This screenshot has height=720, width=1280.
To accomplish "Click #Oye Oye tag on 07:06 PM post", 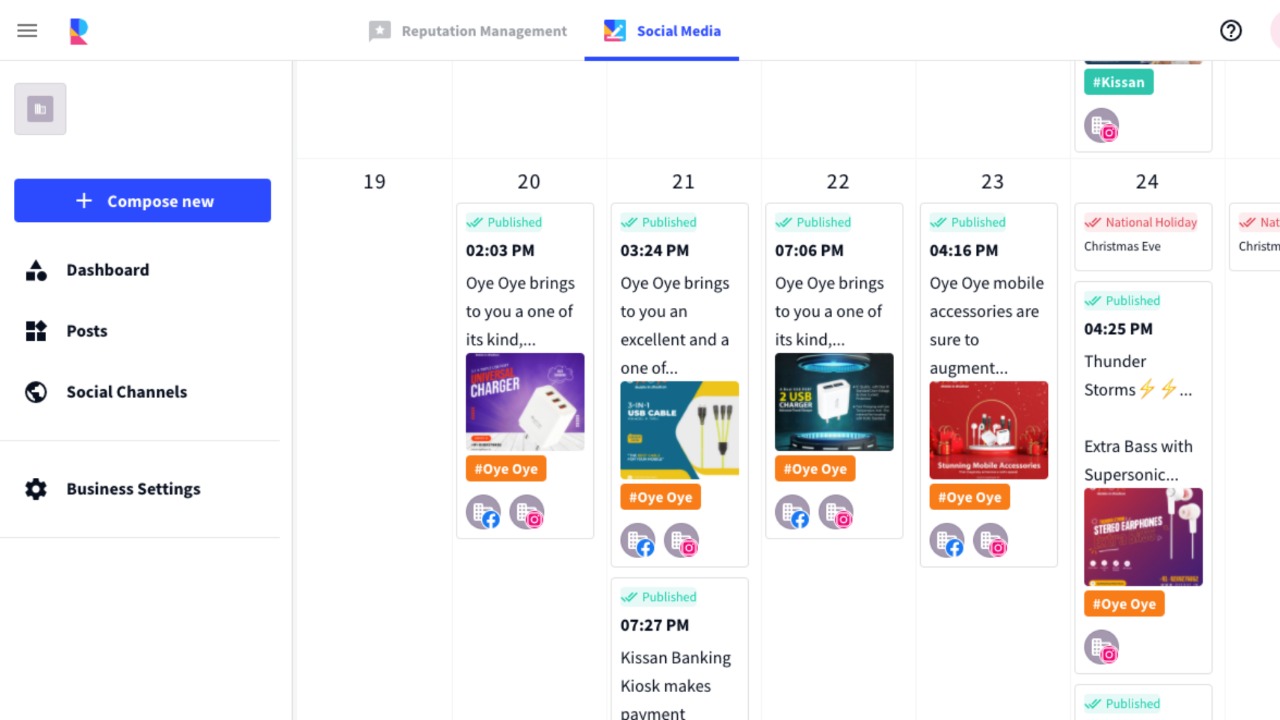I will pos(815,469).
